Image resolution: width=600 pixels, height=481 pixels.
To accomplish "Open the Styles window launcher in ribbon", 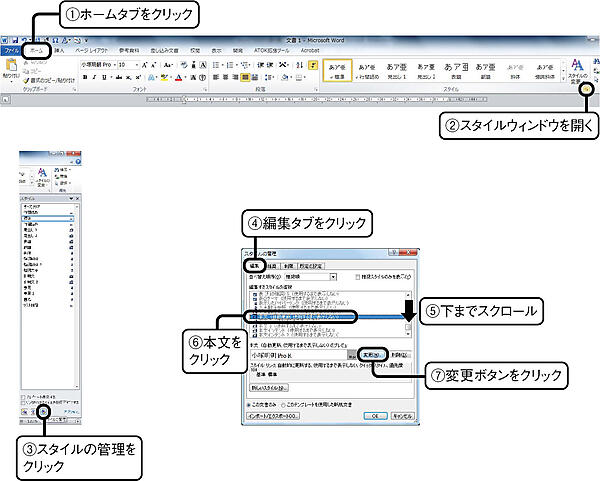I will 587,90.
